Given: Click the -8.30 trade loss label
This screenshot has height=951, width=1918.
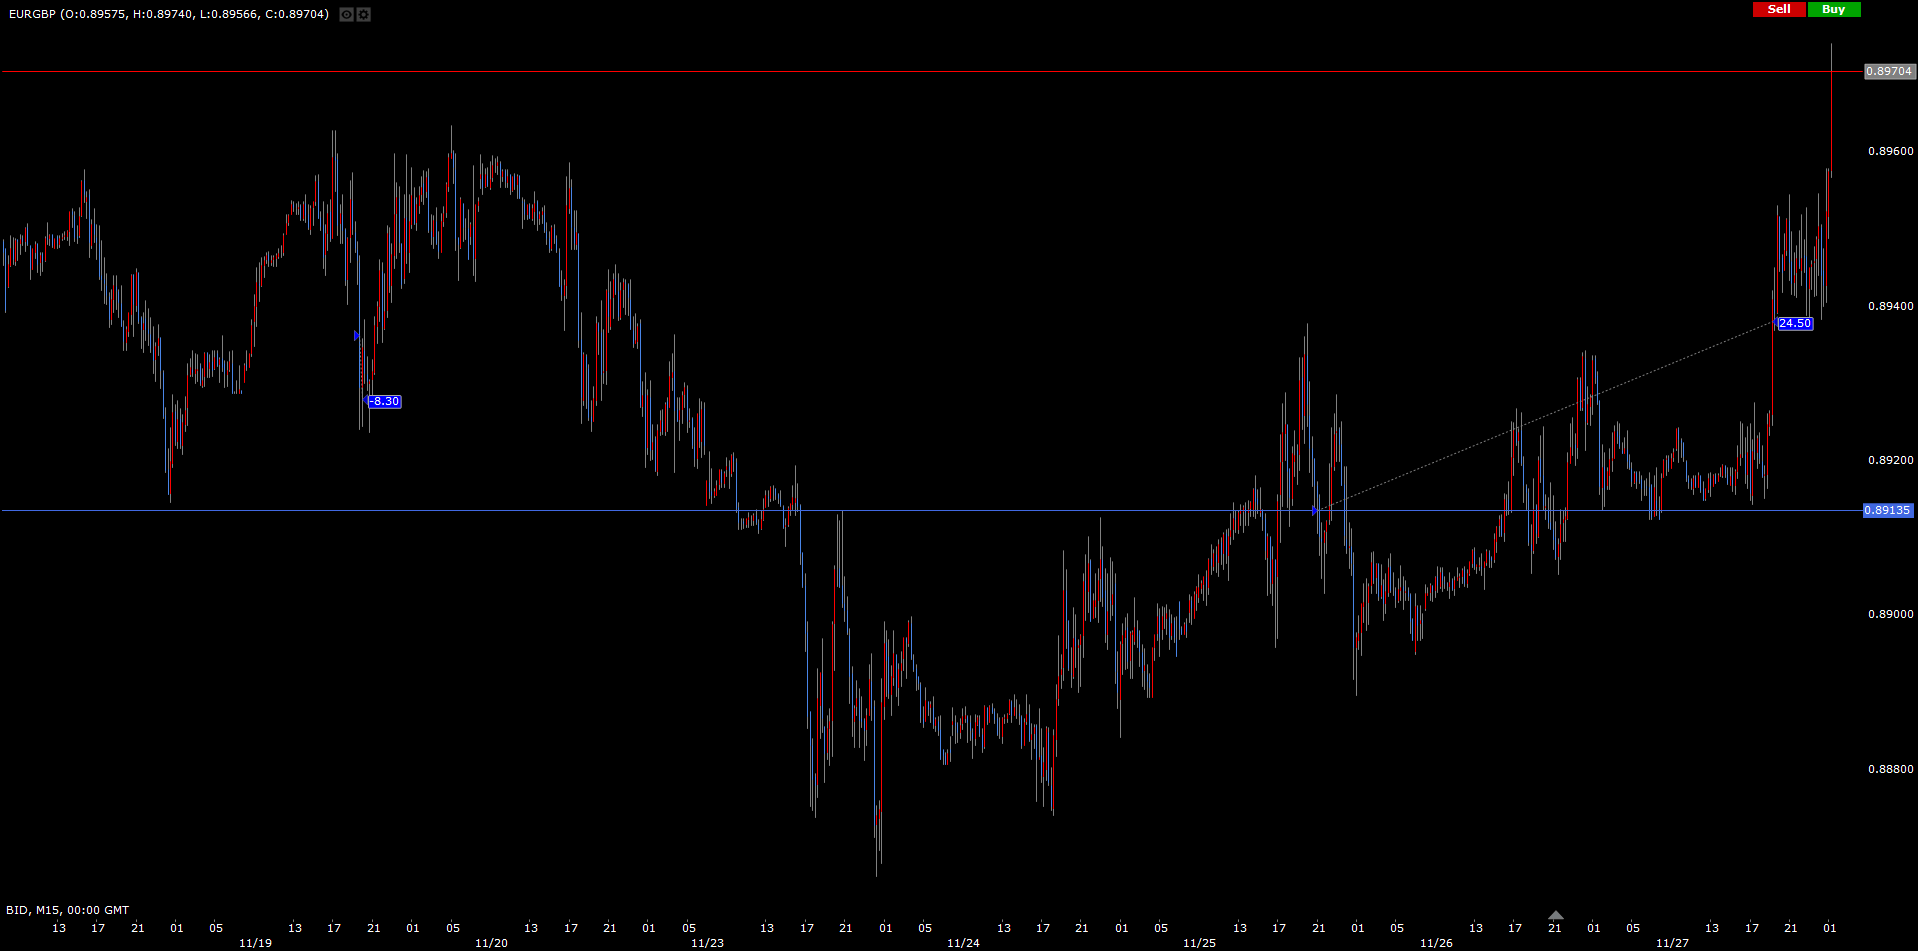Looking at the screenshot, I should tap(385, 401).
